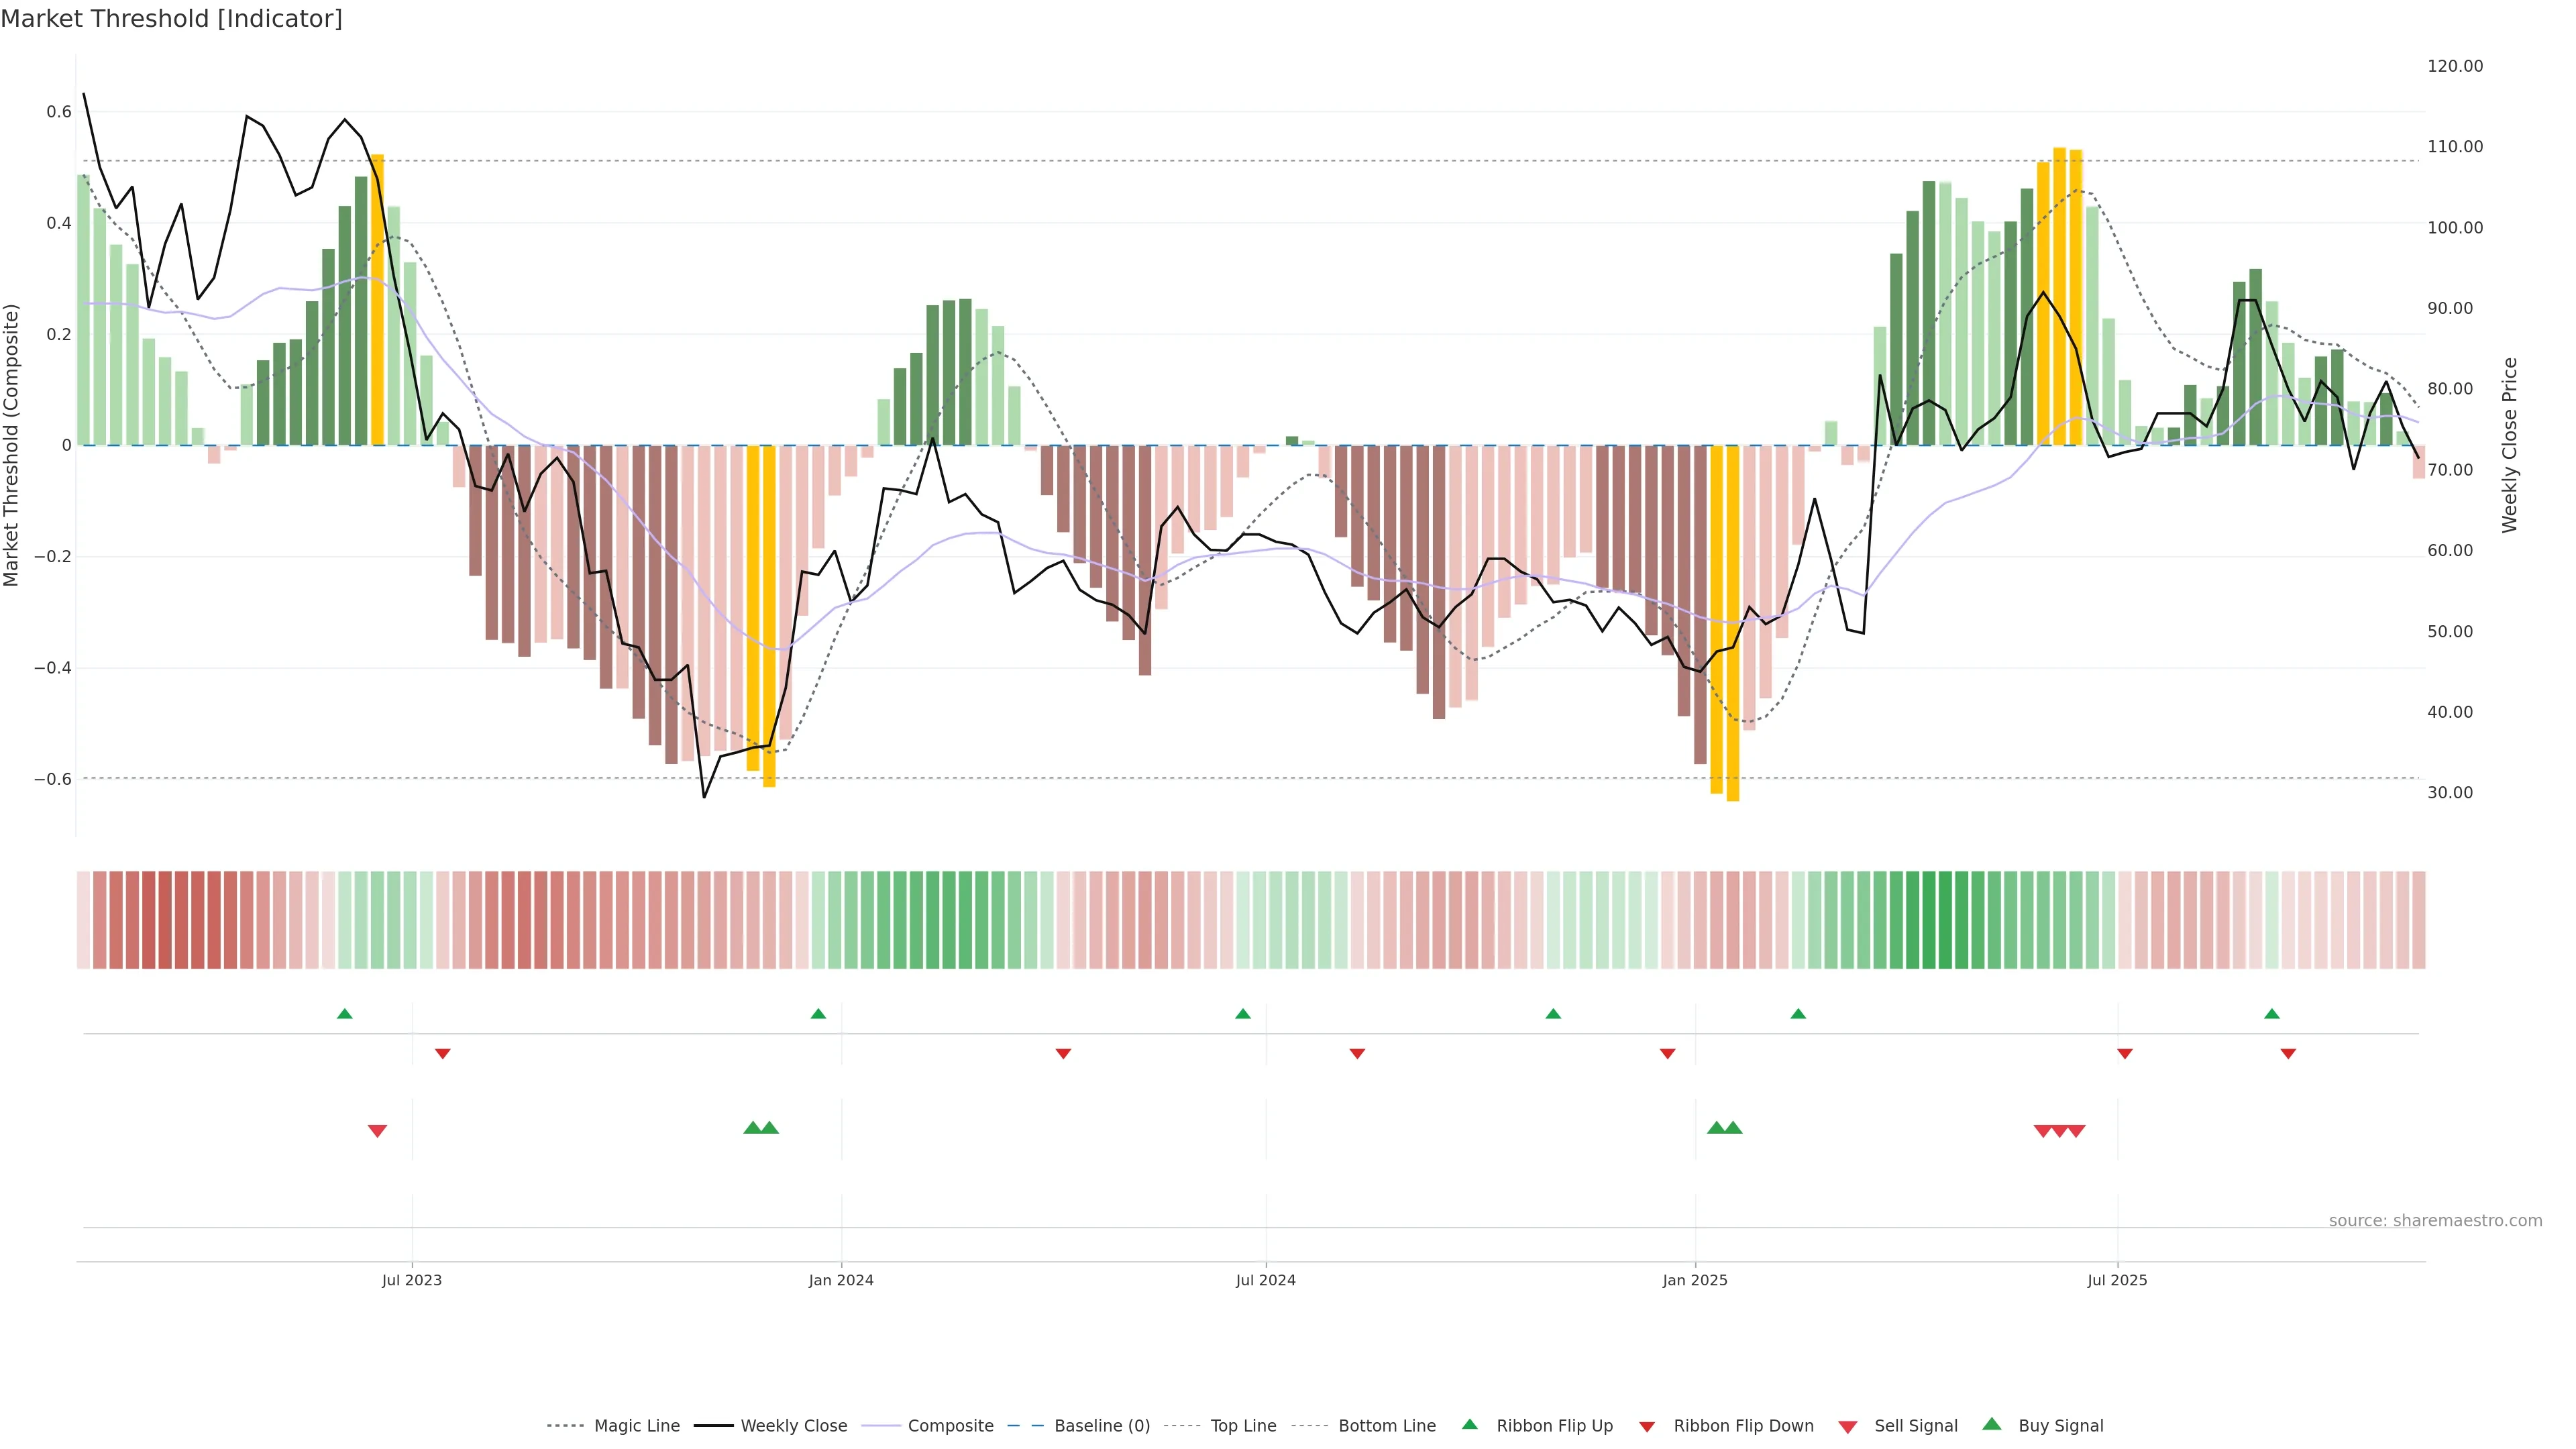The image size is (2576, 1449).
Task: Click the darkest green ribbon cell in the heat strip
Action: point(1929,920)
